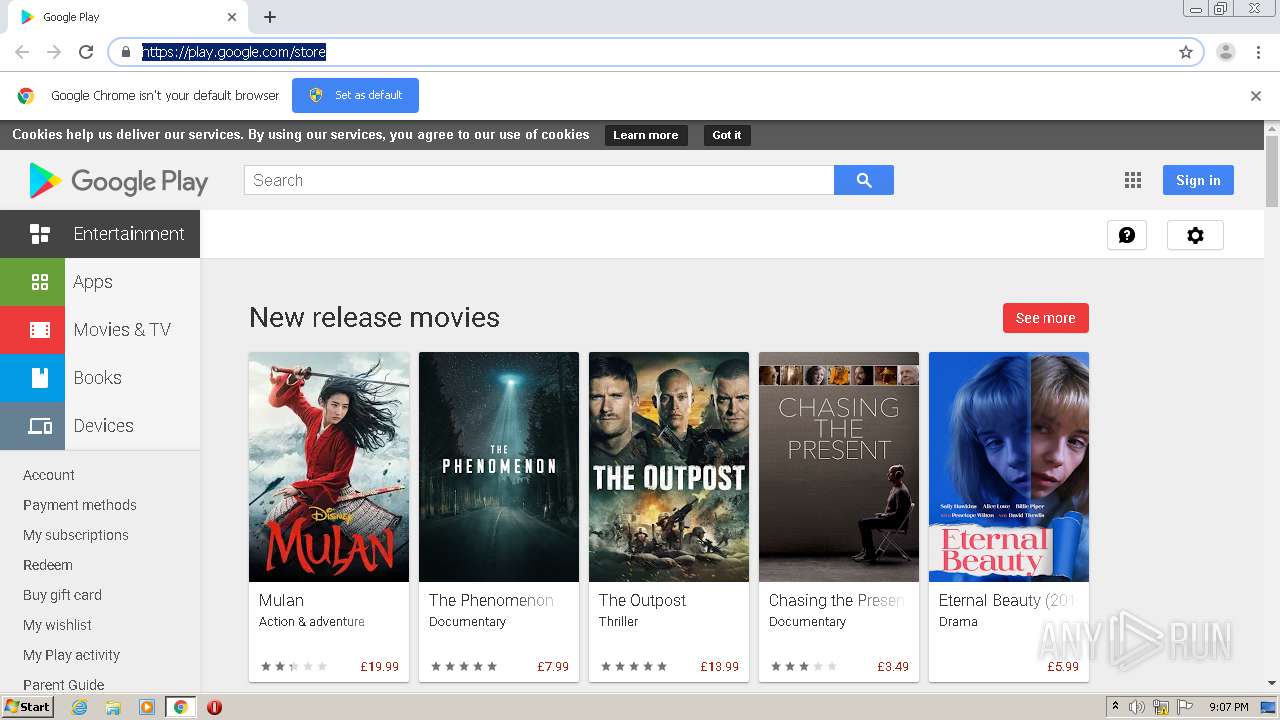This screenshot has width=1280, height=720.
Task: Click New release movies heading
Action: [374, 317]
